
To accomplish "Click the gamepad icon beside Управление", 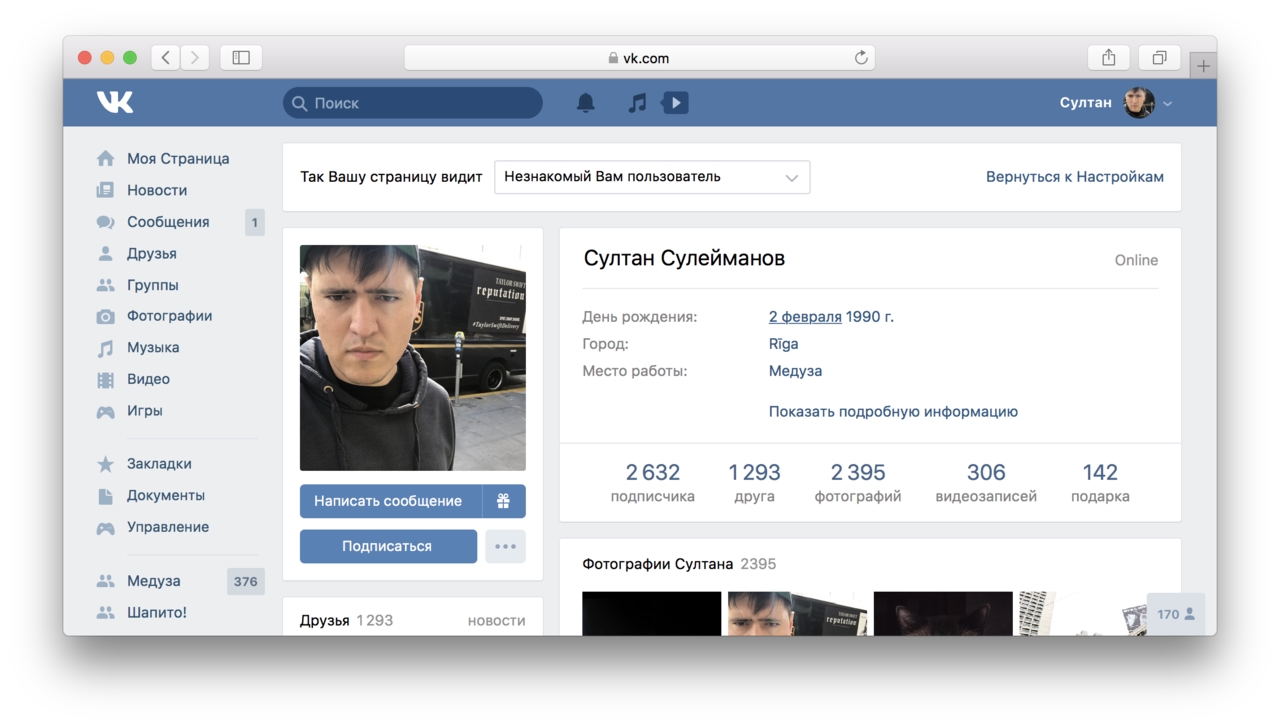I will tap(105, 527).
